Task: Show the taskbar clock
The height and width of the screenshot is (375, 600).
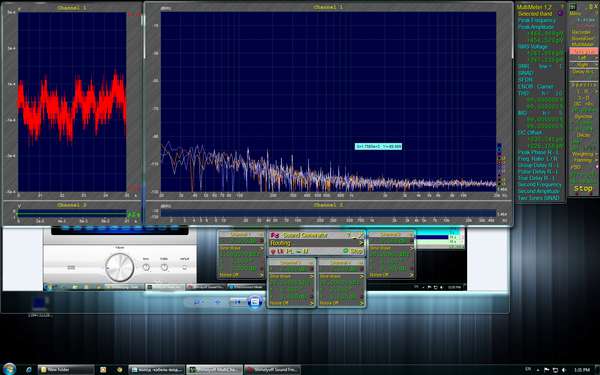Action: point(581,370)
